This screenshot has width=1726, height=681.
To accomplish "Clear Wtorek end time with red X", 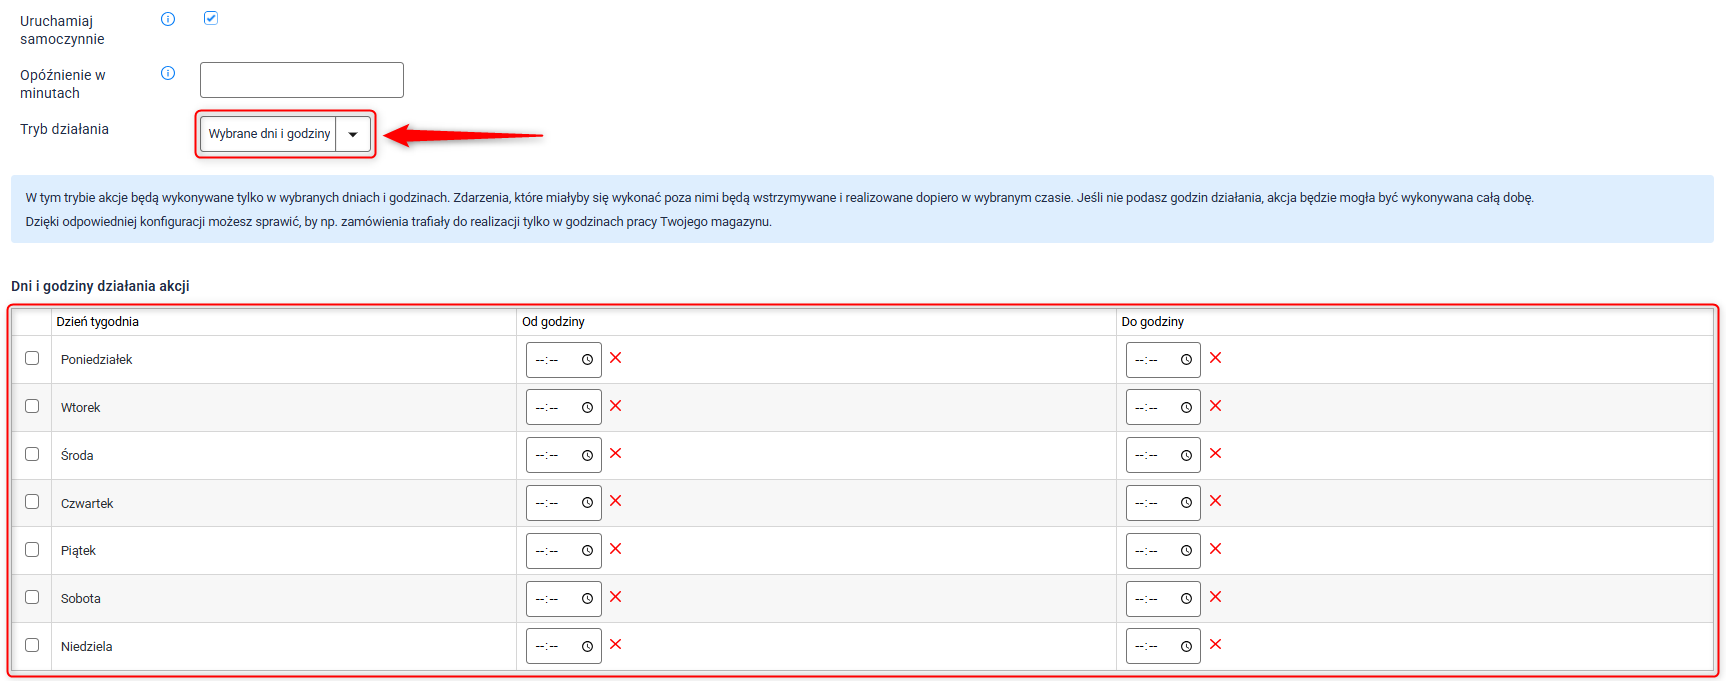I will 1216,406.
